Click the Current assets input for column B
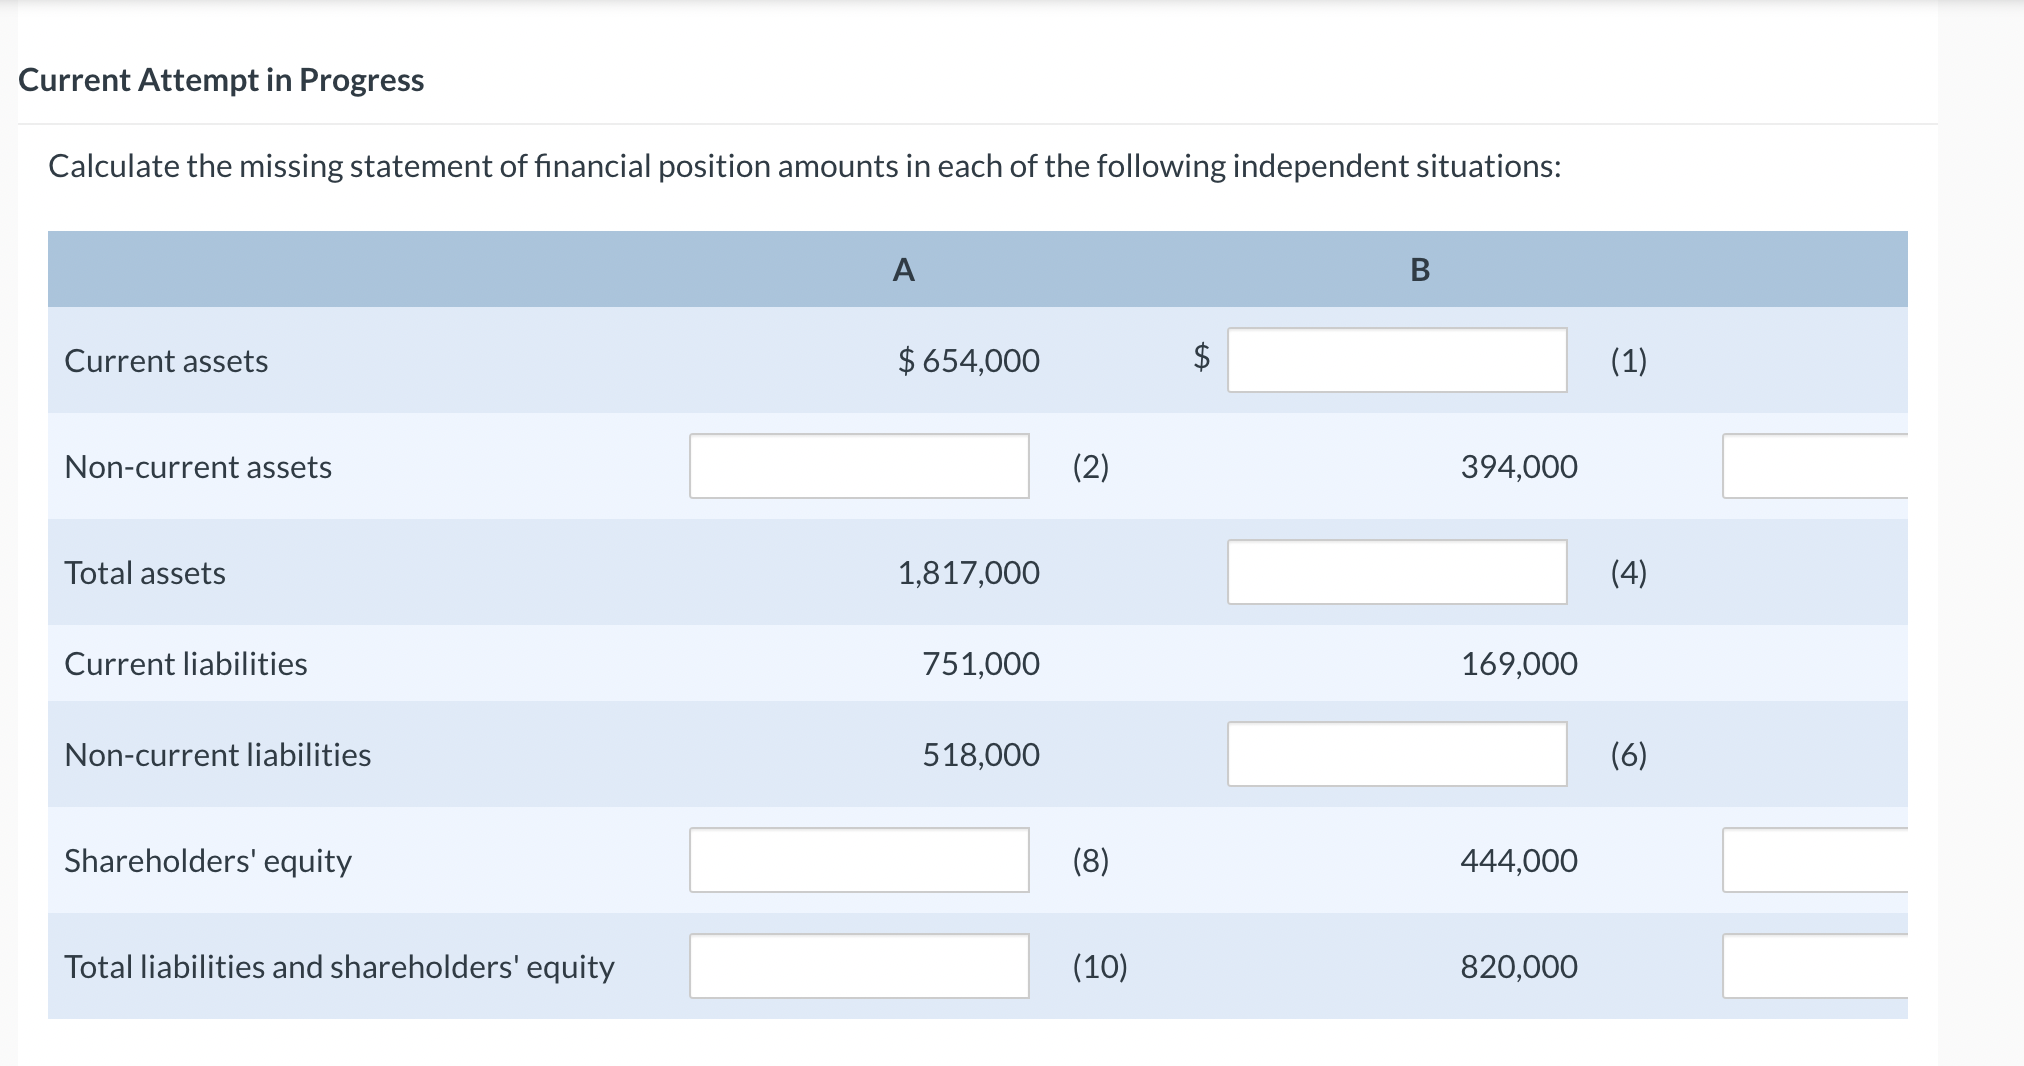Viewport: 2024px width, 1066px height. 1397,360
